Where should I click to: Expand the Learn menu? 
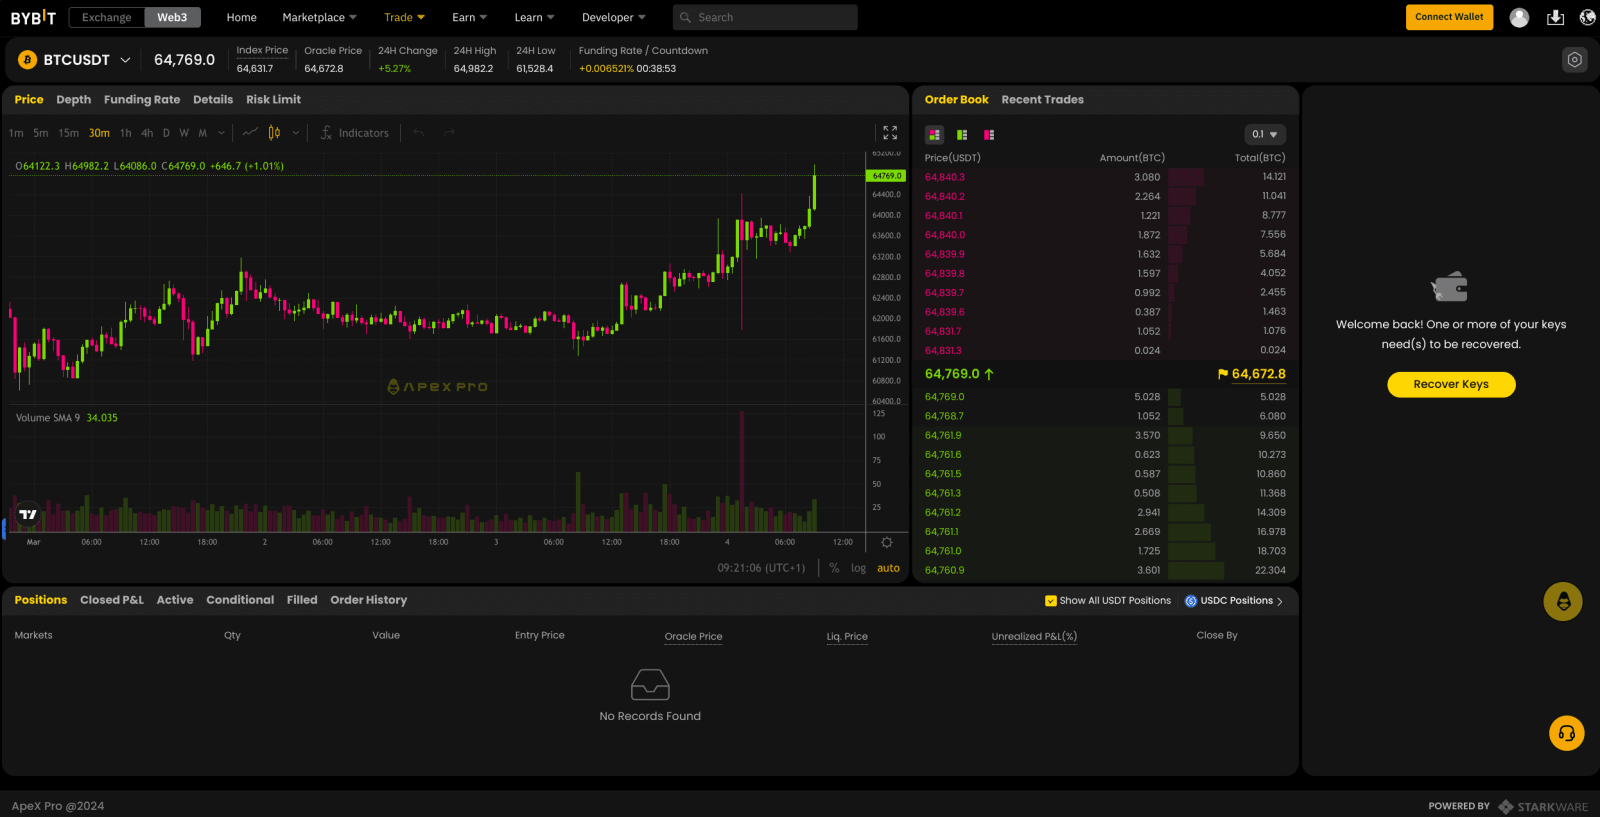pos(534,17)
